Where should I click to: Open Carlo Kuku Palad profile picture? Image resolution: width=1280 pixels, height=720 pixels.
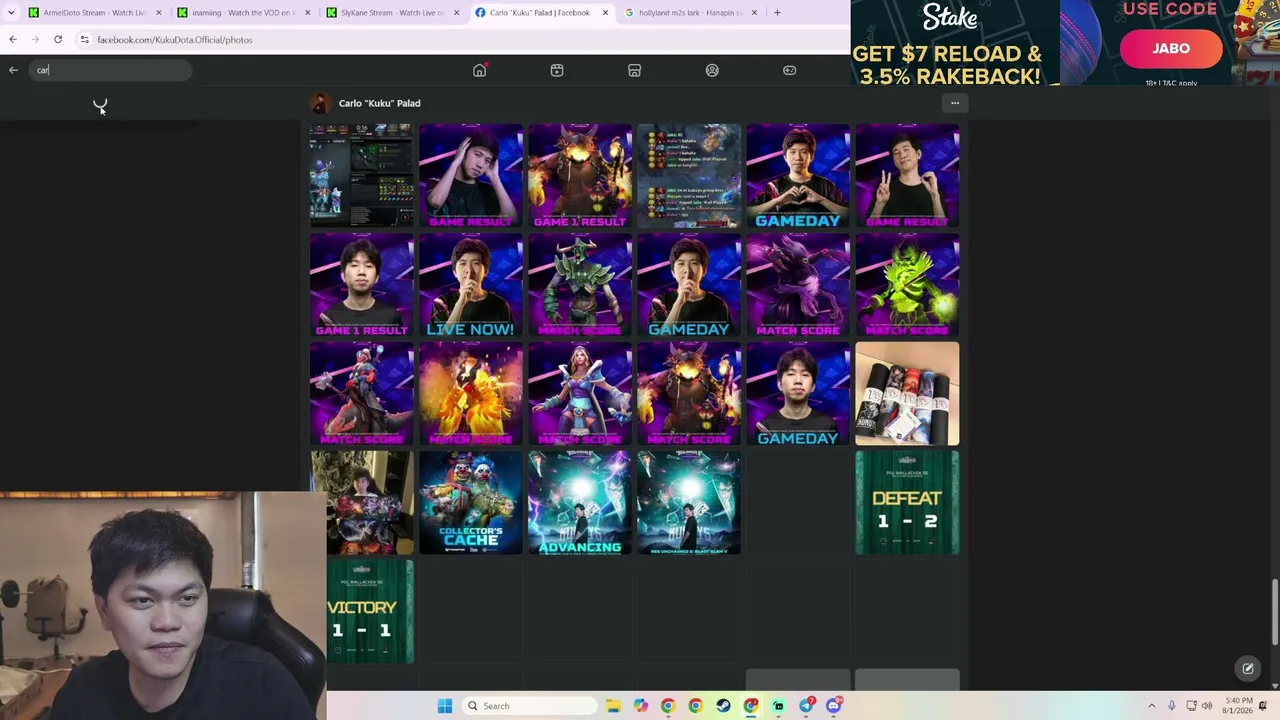coord(320,103)
